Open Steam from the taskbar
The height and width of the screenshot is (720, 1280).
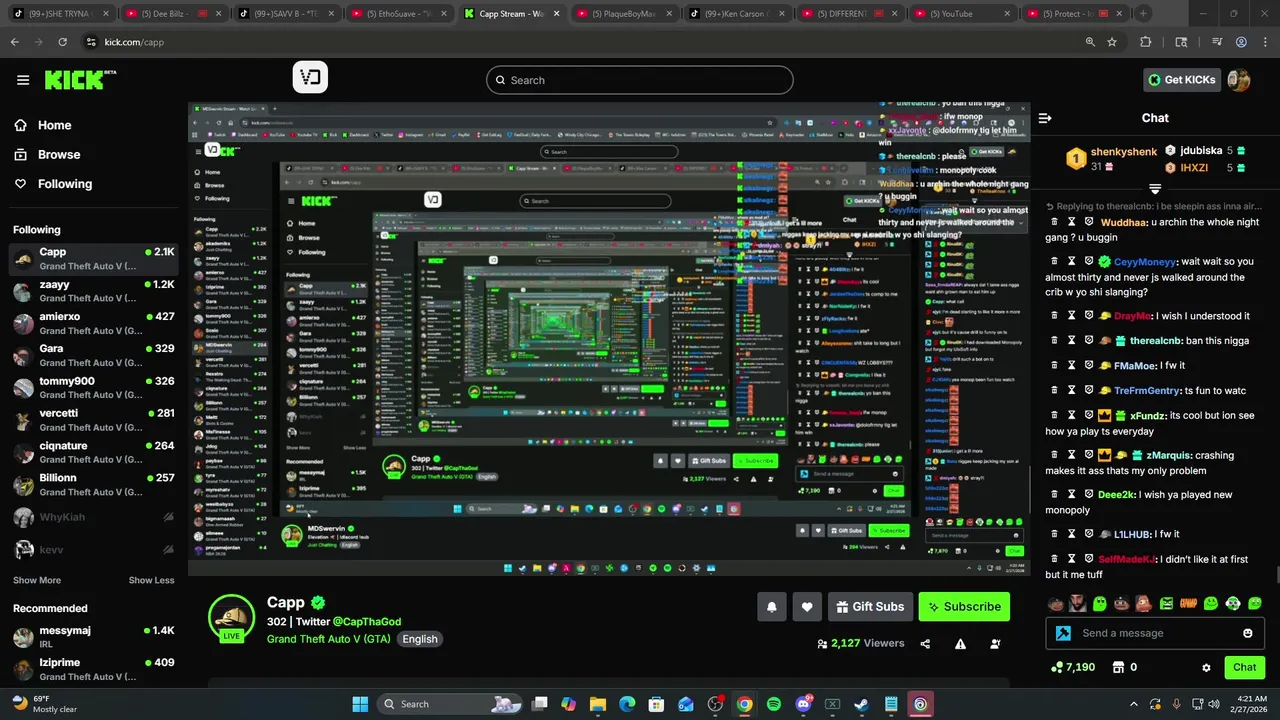(x=861, y=704)
